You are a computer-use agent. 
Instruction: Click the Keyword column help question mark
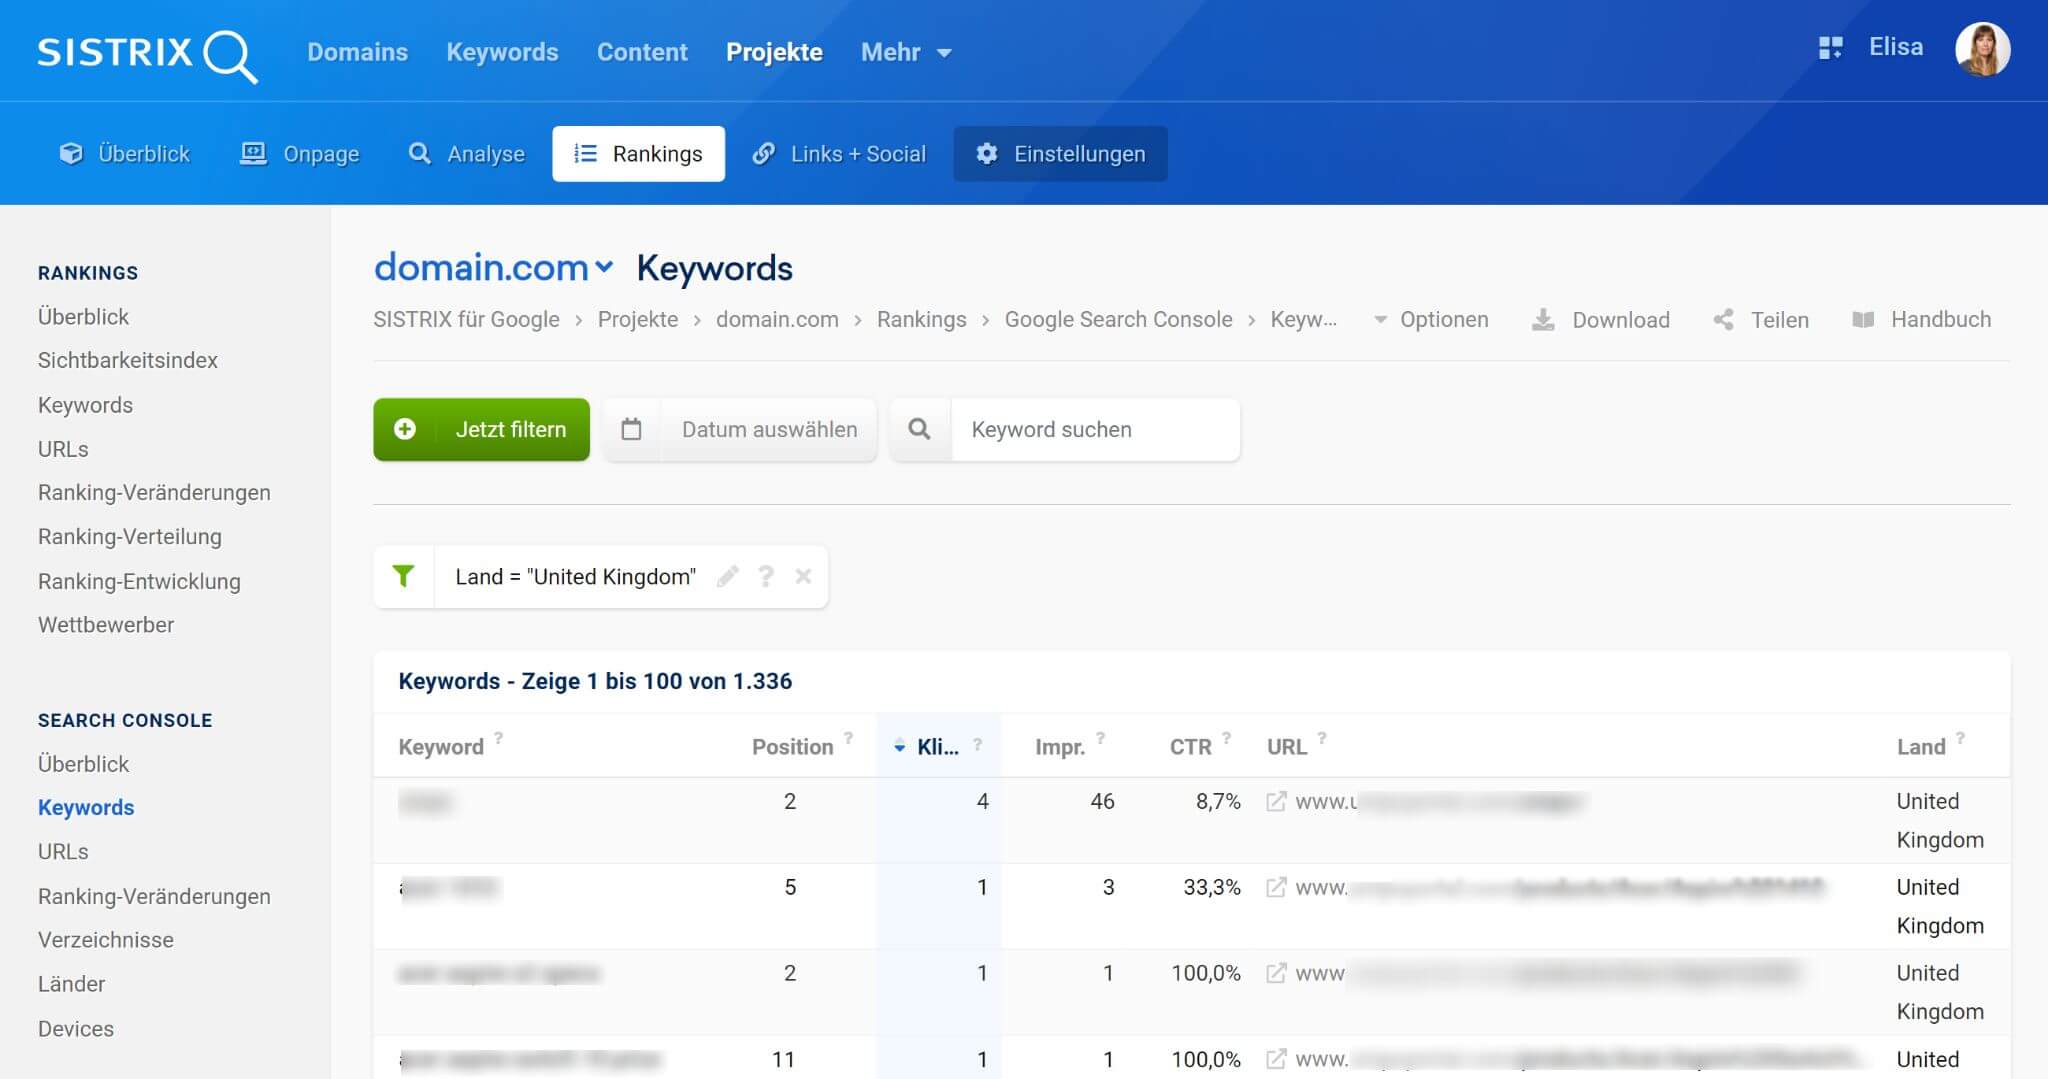pos(499,739)
